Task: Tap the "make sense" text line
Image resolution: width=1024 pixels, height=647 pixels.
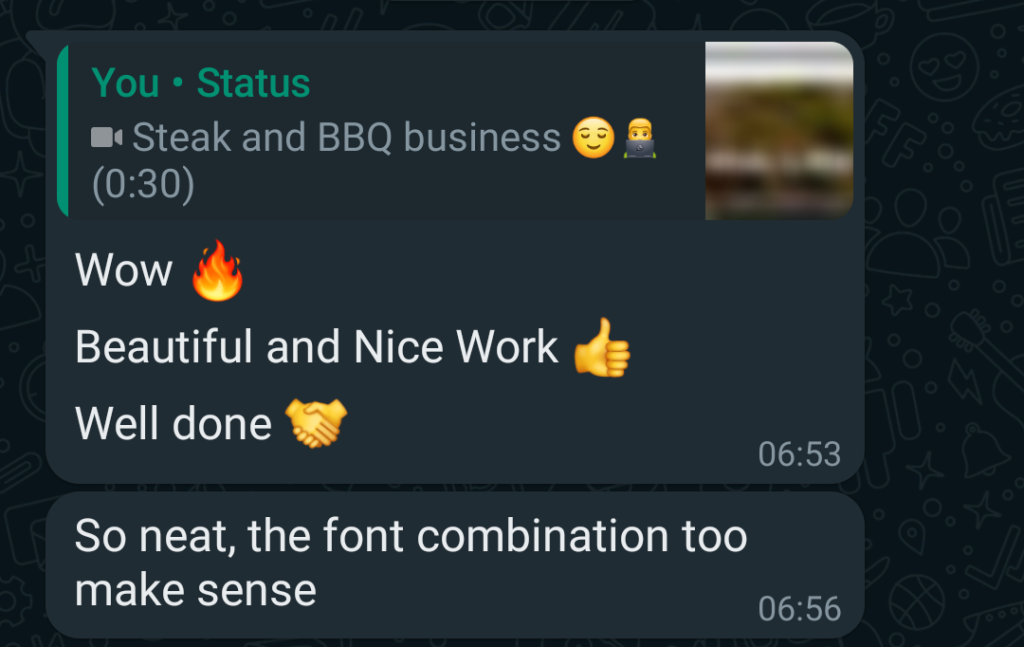Action: (x=195, y=591)
